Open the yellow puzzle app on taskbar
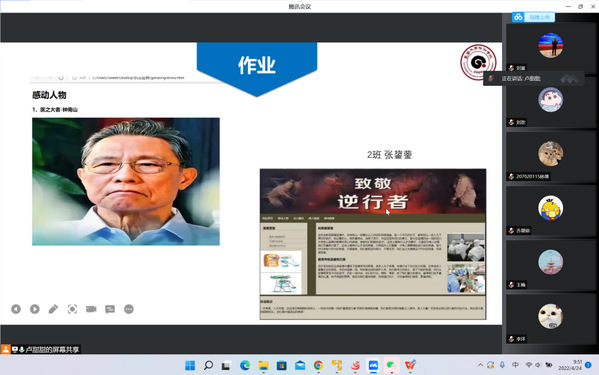 pyautogui.click(x=337, y=365)
